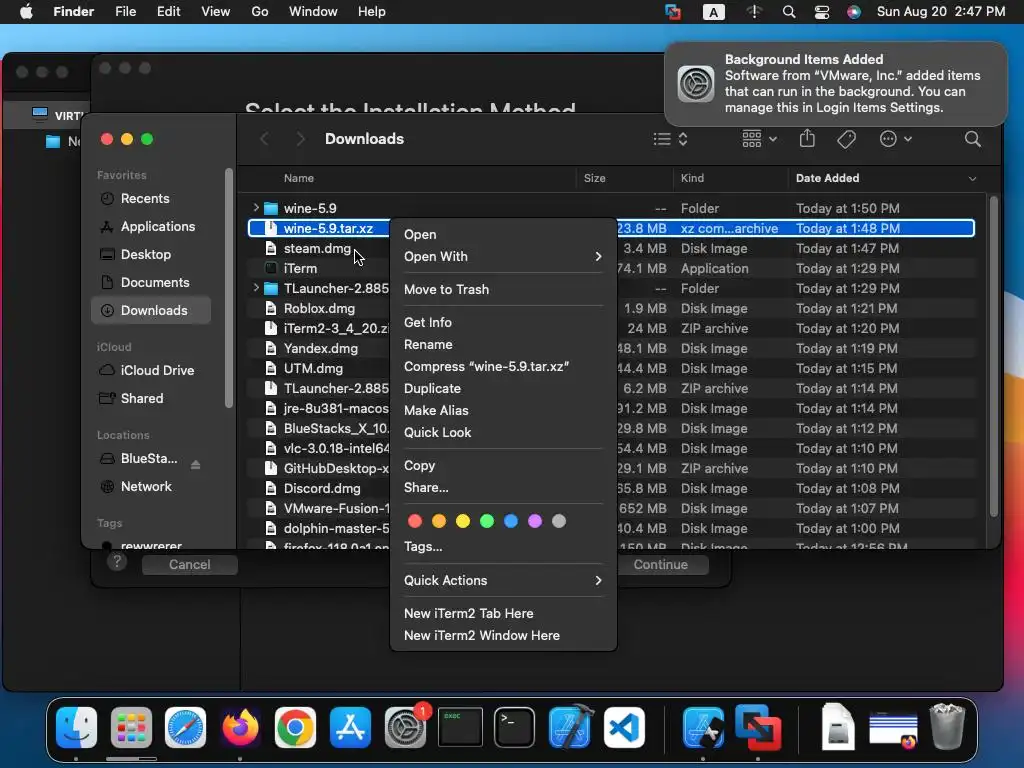Toggle Date Added sort order chevron
This screenshot has height=768, width=1024.
point(972,178)
